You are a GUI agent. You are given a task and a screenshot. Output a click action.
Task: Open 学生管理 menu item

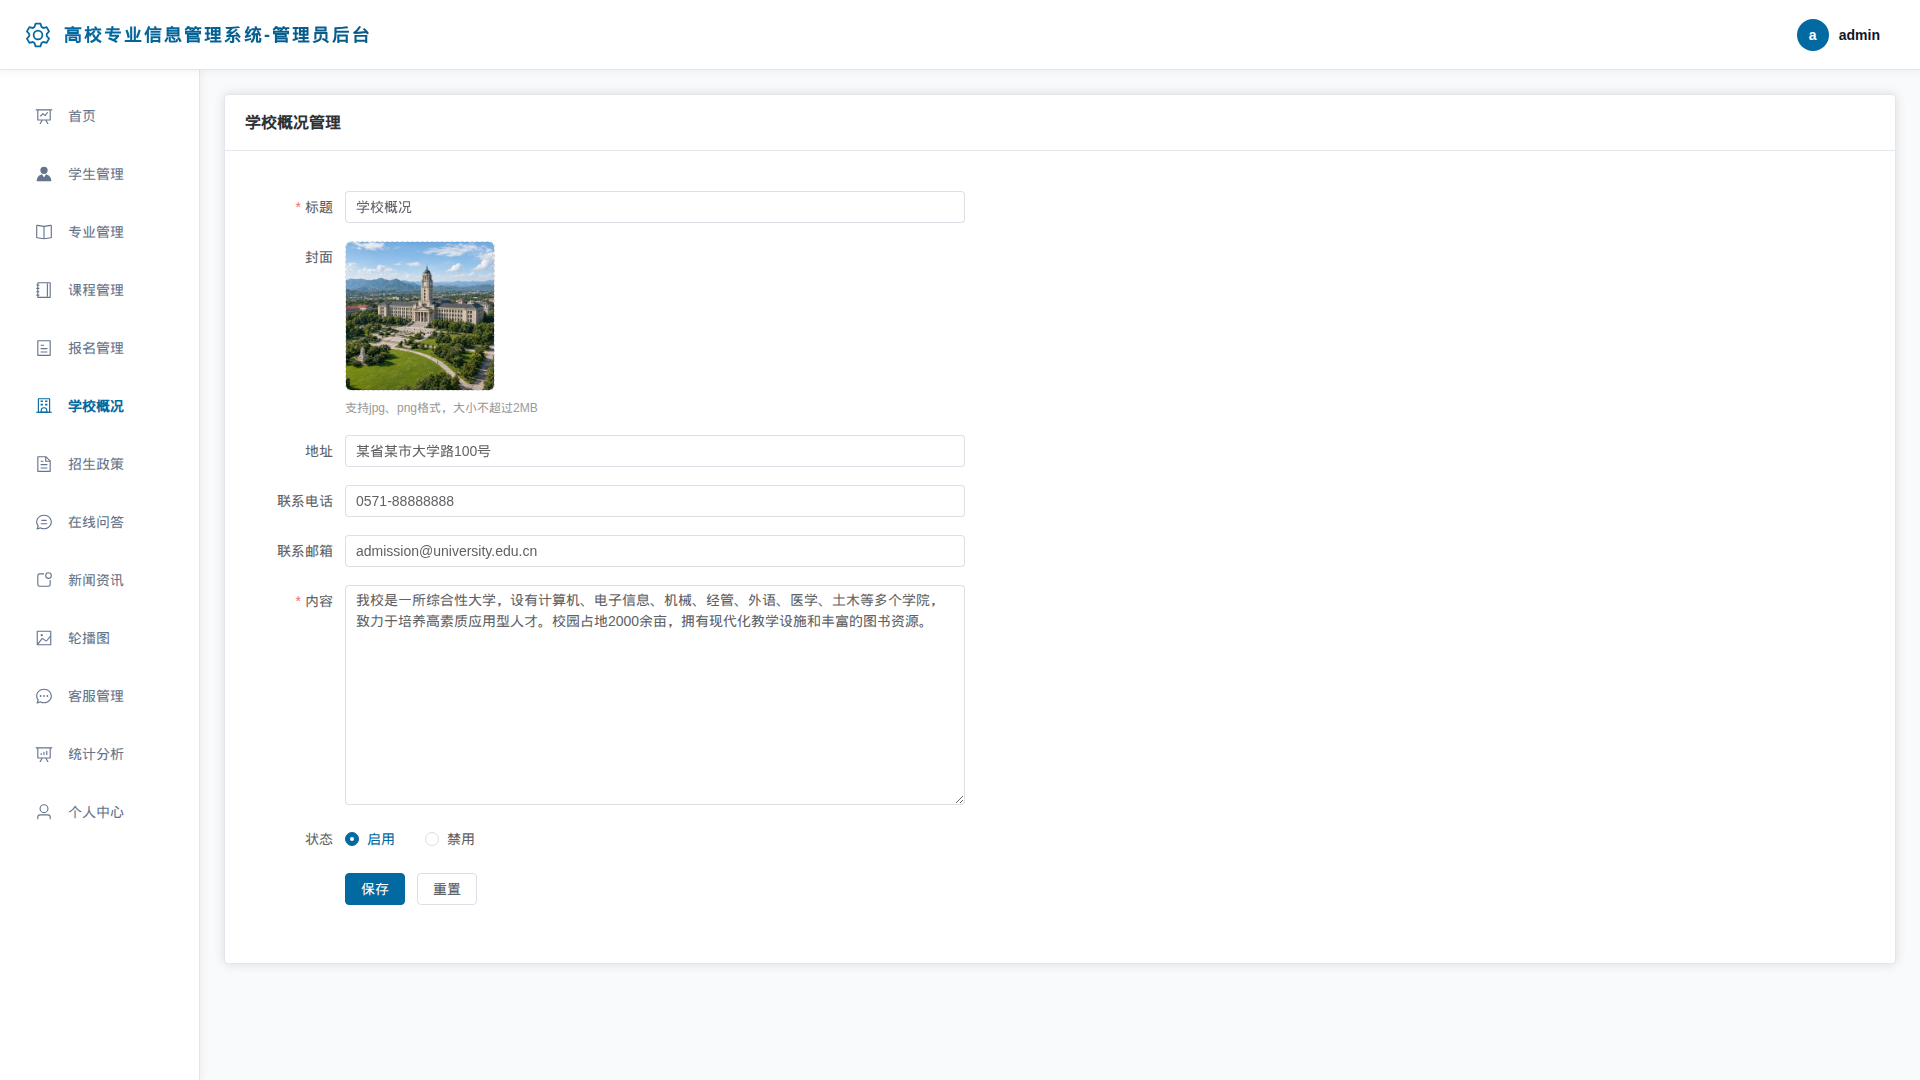coord(100,174)
